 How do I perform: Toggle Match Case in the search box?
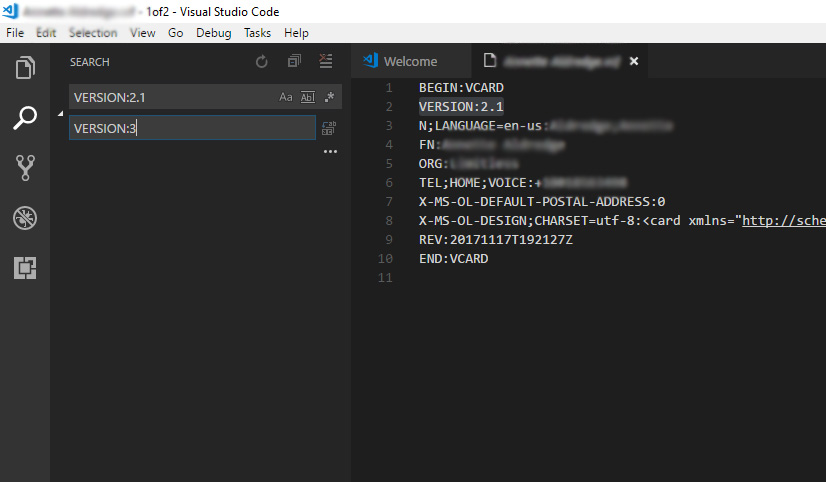tap(286, 97)
